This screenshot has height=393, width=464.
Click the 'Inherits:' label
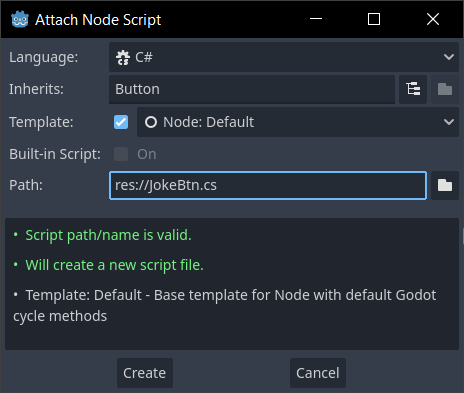point(36,89)
